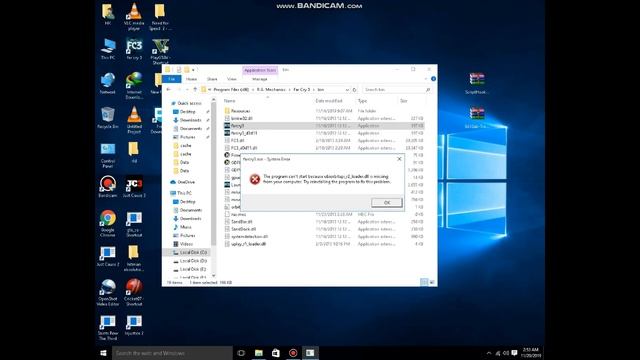Image resolution: width=640 pixels, height=360 pixels.
Task: Select OpenShot Video Editor desktop icon
Action: pos(108,292)
